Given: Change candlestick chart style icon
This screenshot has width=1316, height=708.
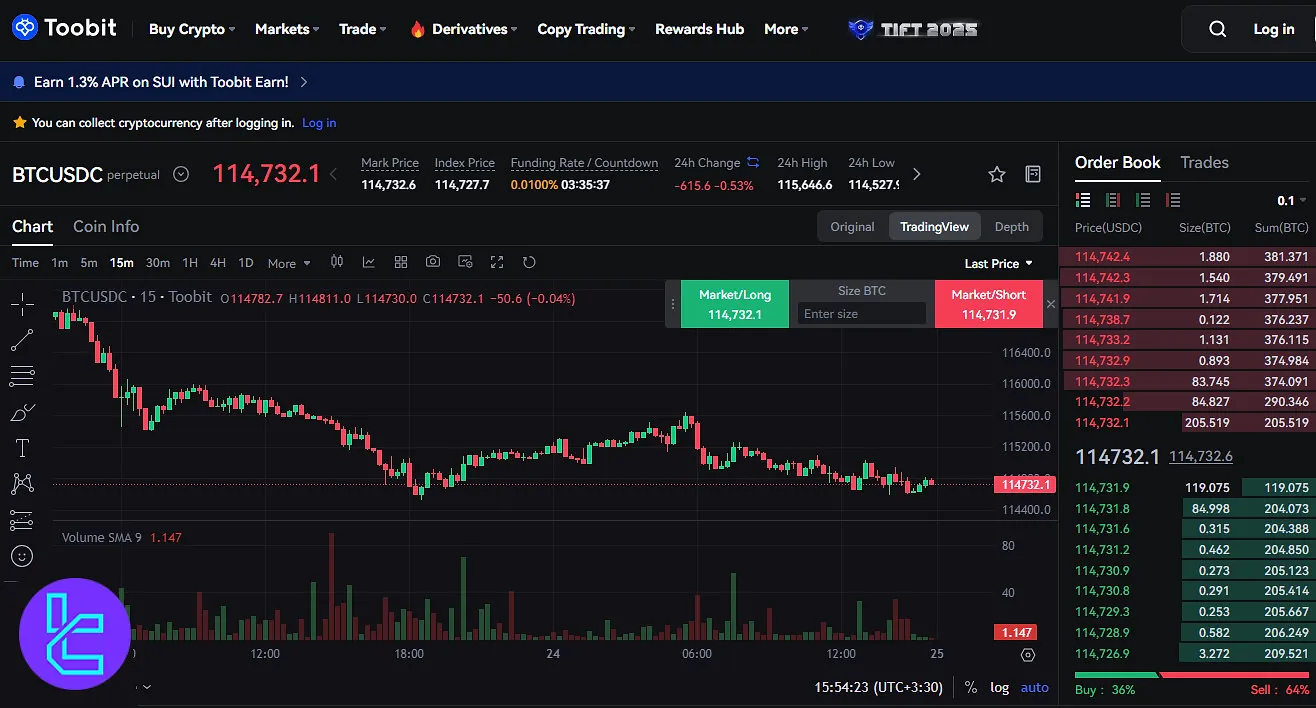Looking at the screenshot, I should (x=337, y=262).
